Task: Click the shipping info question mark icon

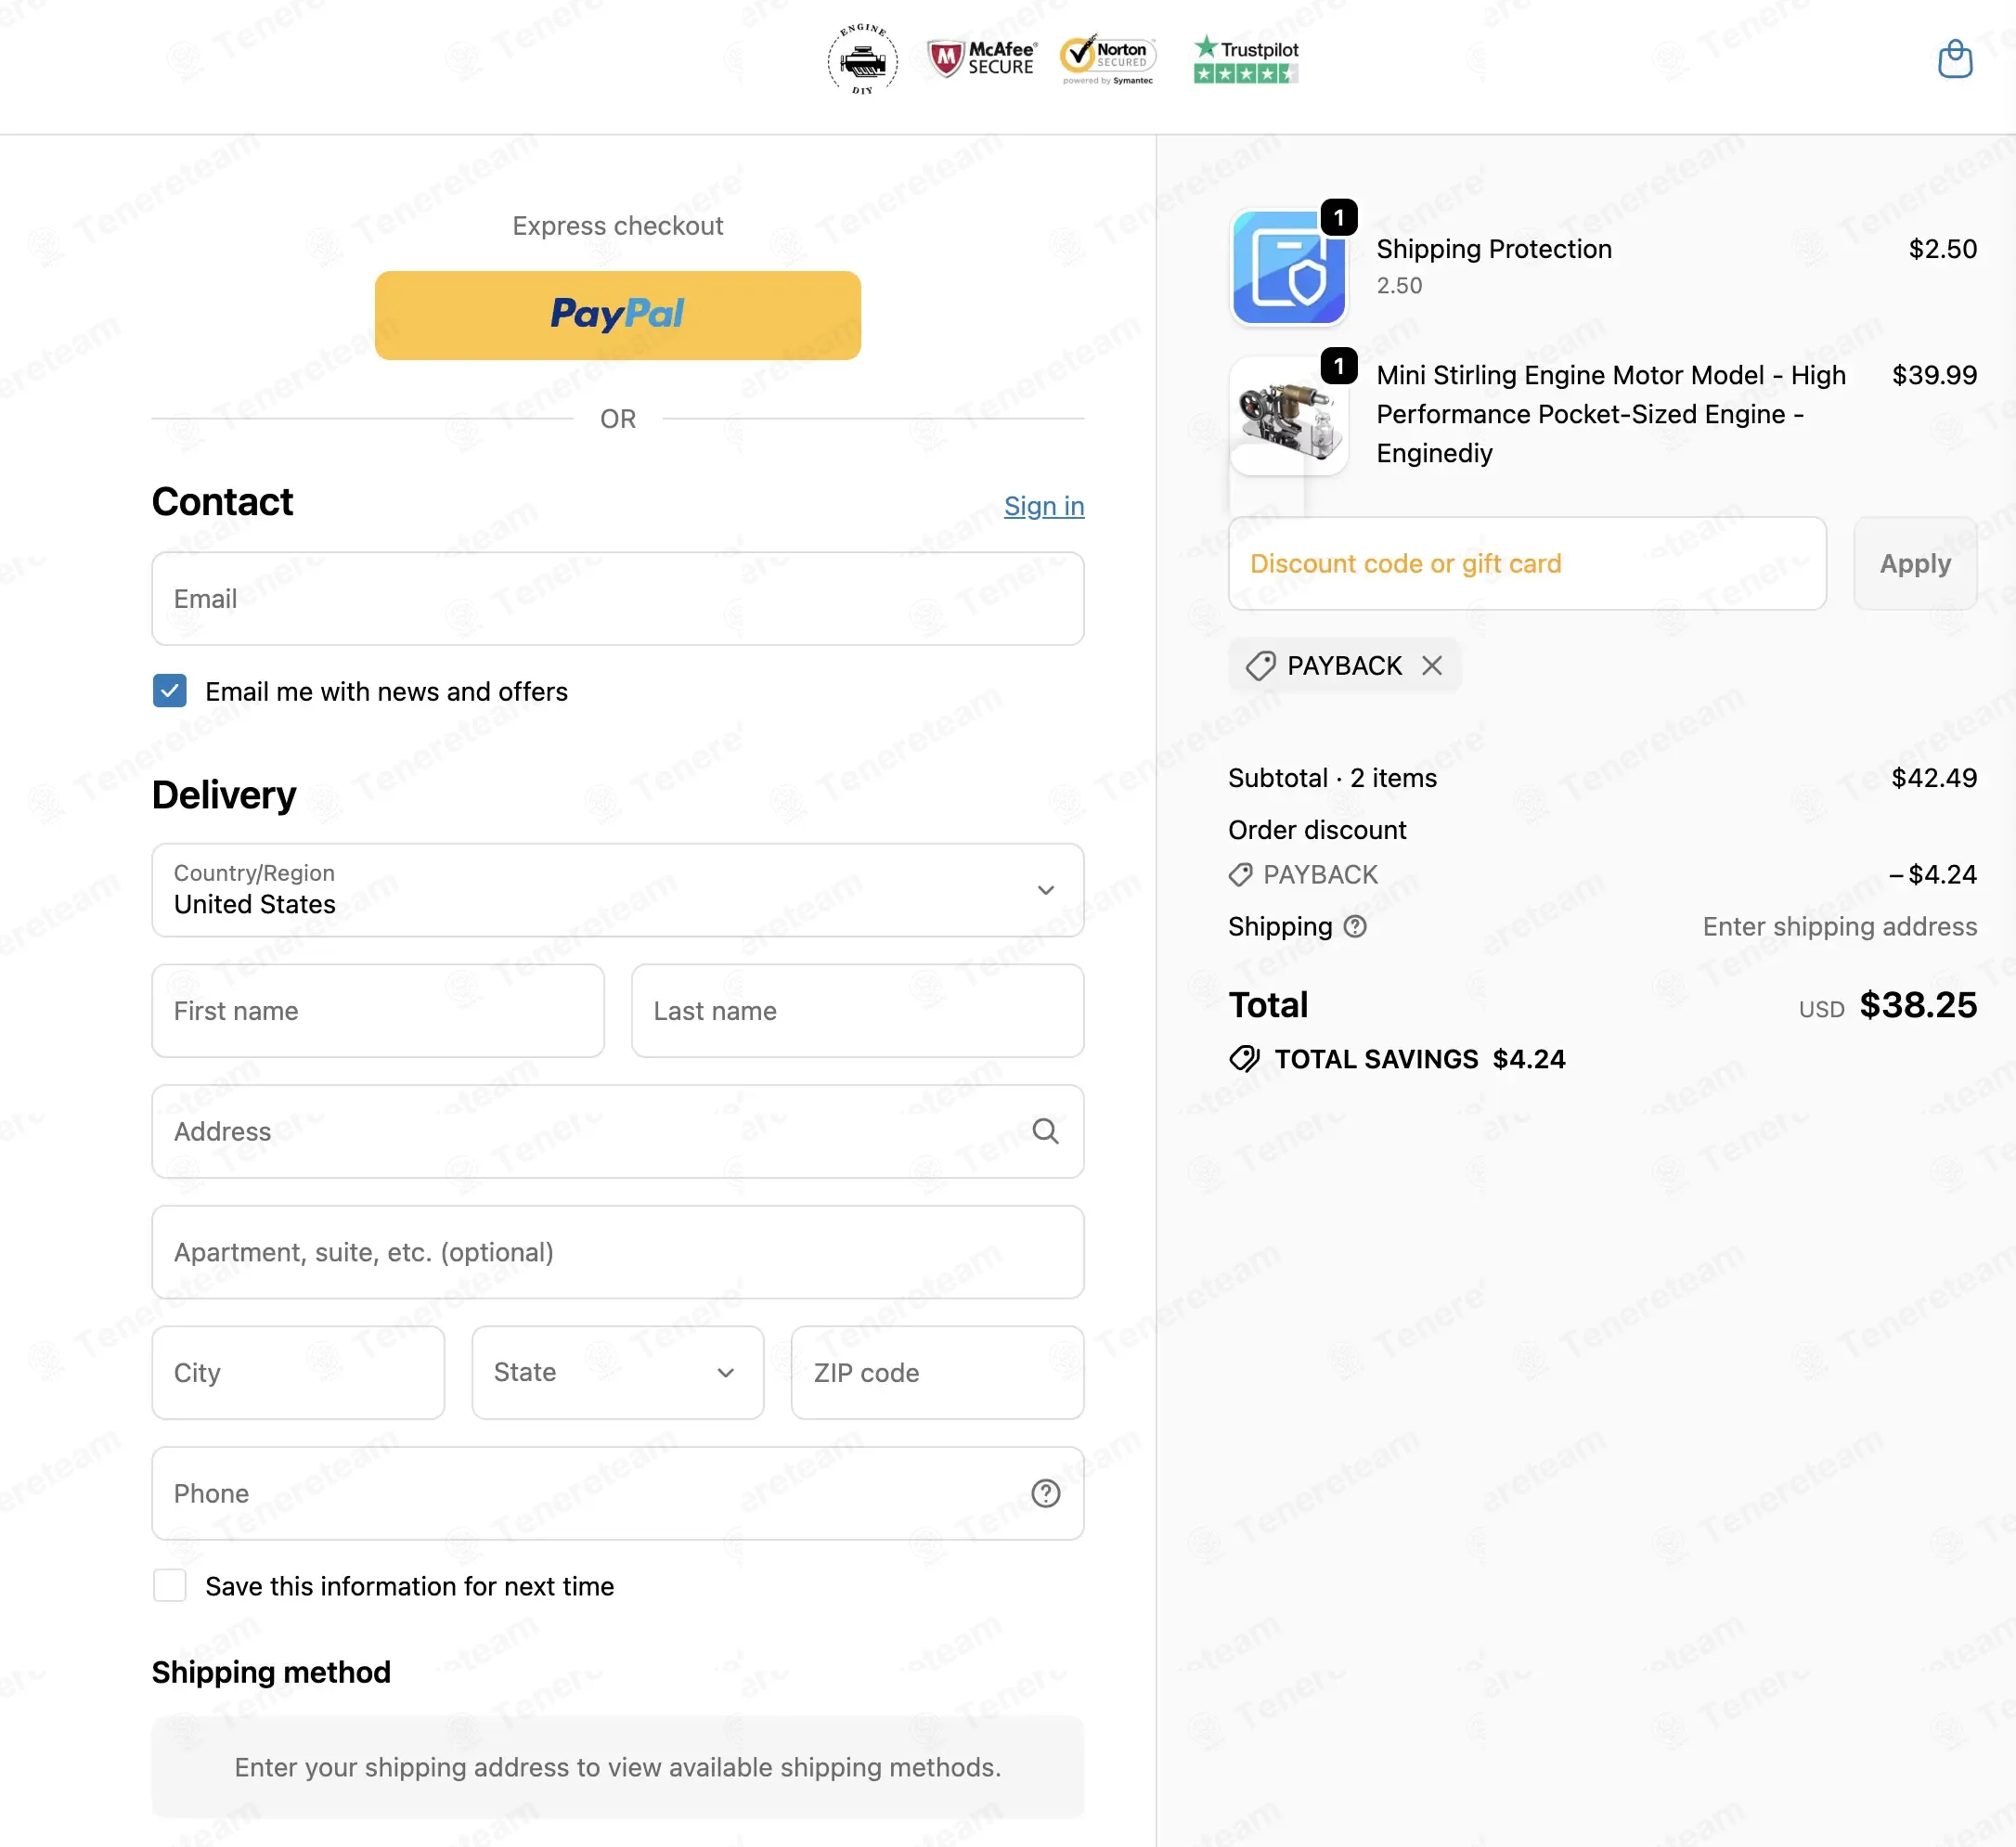Action: [1354, 927]
